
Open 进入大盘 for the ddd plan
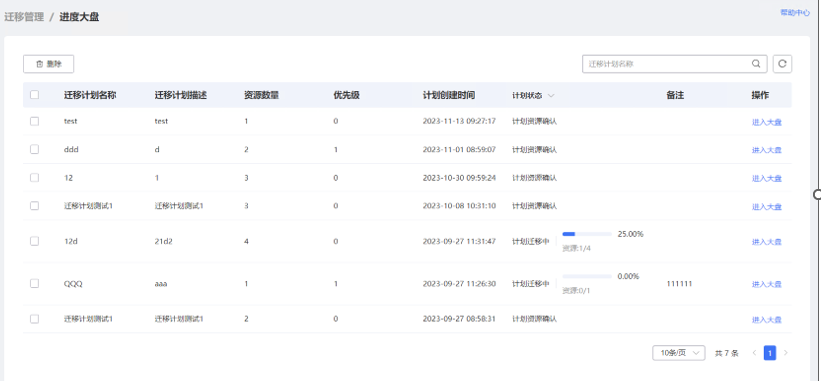(x=767, y=150)
